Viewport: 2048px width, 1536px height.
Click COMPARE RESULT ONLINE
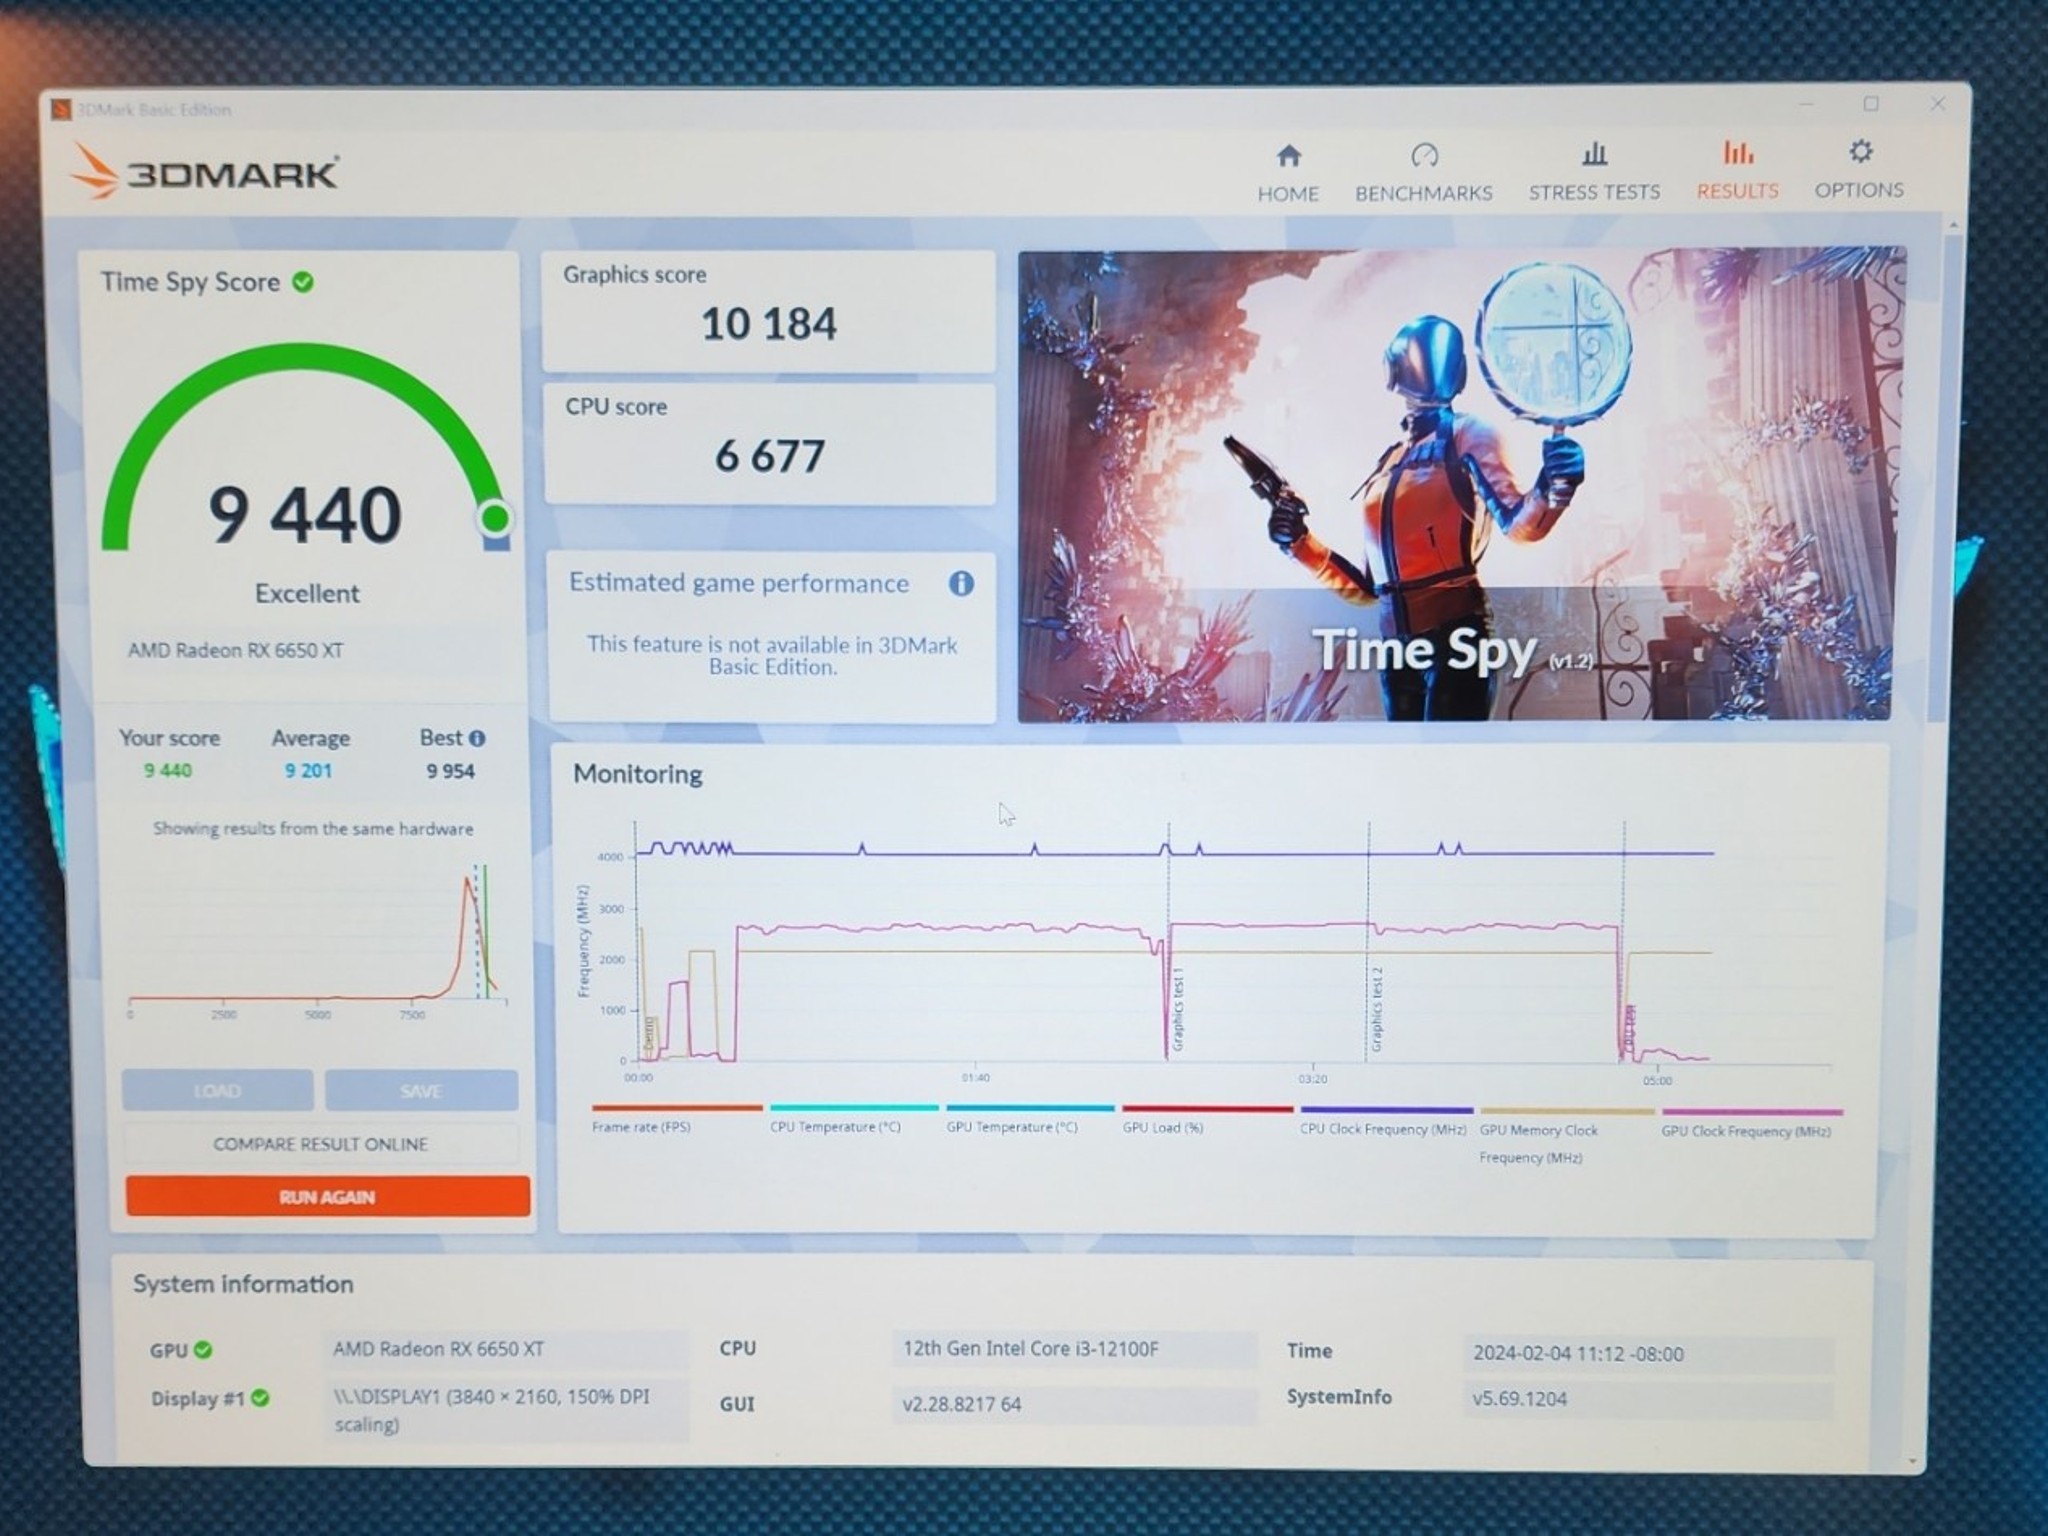(320, 1144)
